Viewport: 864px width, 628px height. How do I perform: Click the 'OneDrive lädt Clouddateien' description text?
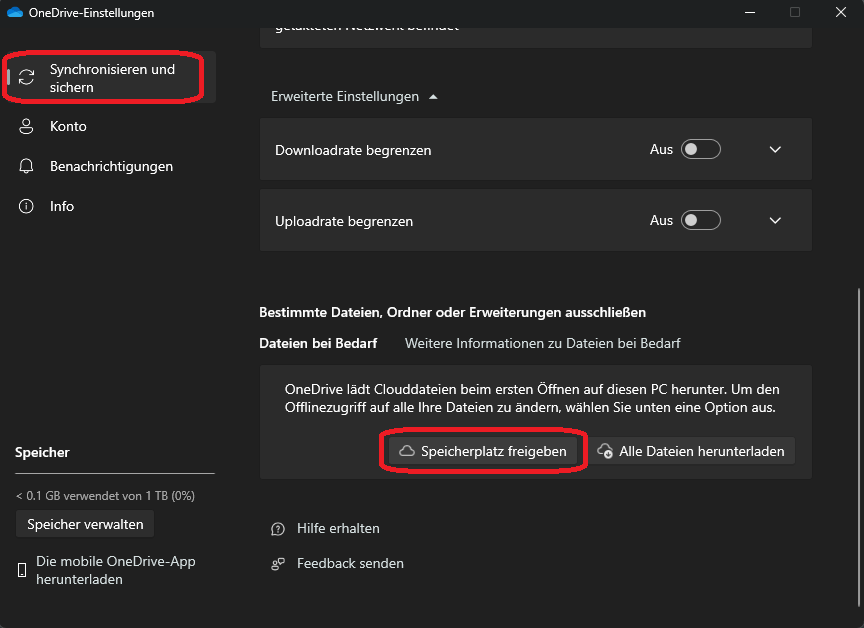coord(532,398)
